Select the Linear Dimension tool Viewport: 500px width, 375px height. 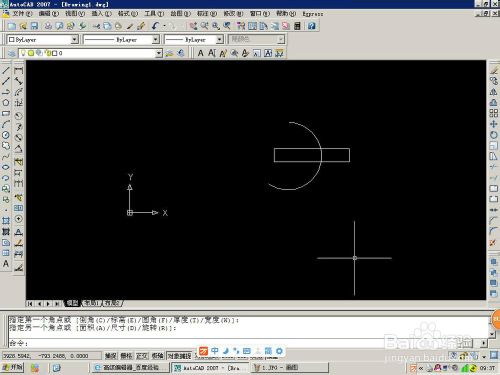[18, 70]
